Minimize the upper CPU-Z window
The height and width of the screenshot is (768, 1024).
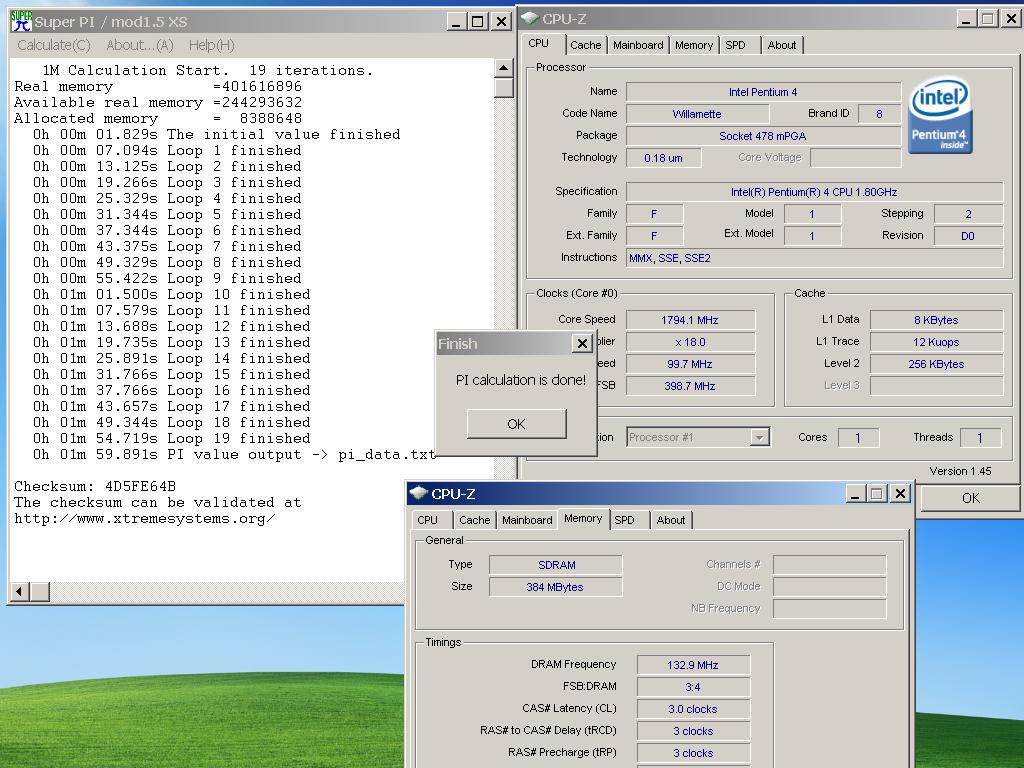tap(966, 19)
